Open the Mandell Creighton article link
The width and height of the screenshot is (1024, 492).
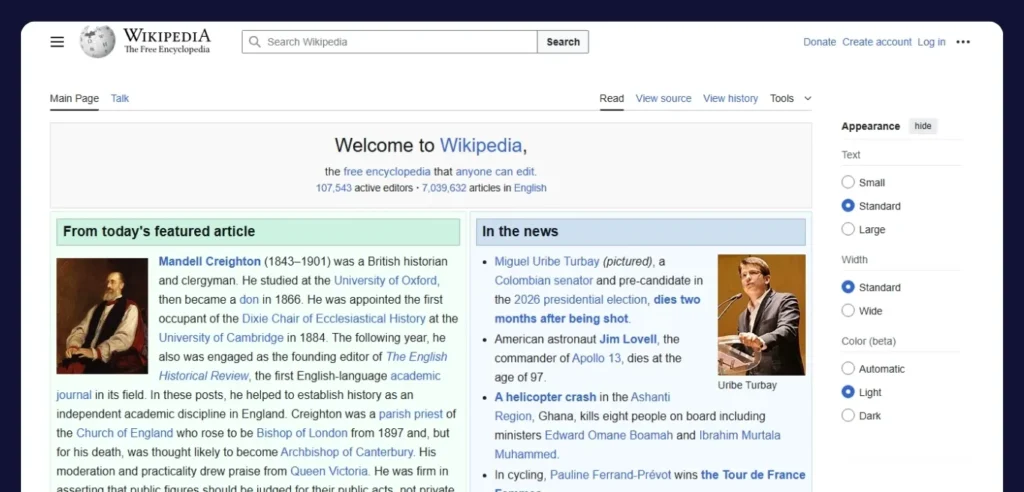(x=210, y=261)
